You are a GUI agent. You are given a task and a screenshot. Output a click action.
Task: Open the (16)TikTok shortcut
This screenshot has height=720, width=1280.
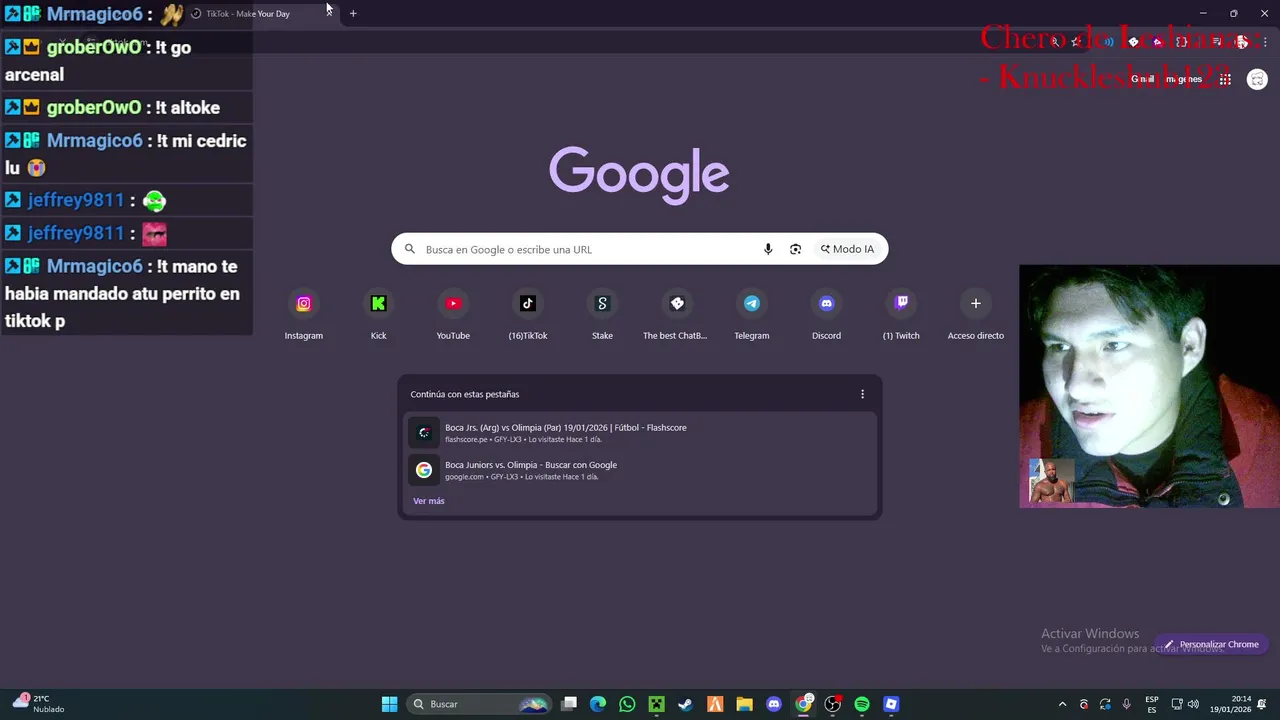[528, 315]
